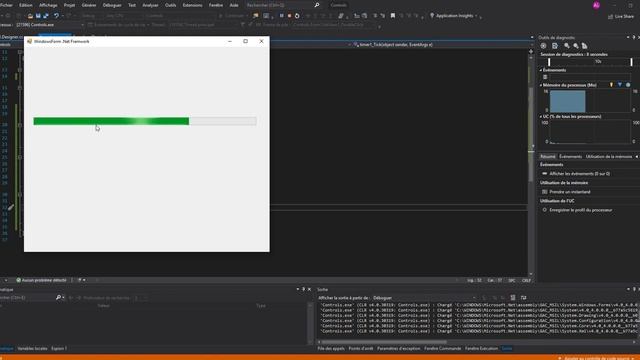Click the Aucun problème détecté status indicator
The width and height of the screenshot is (640, 360).
[41, 280]
